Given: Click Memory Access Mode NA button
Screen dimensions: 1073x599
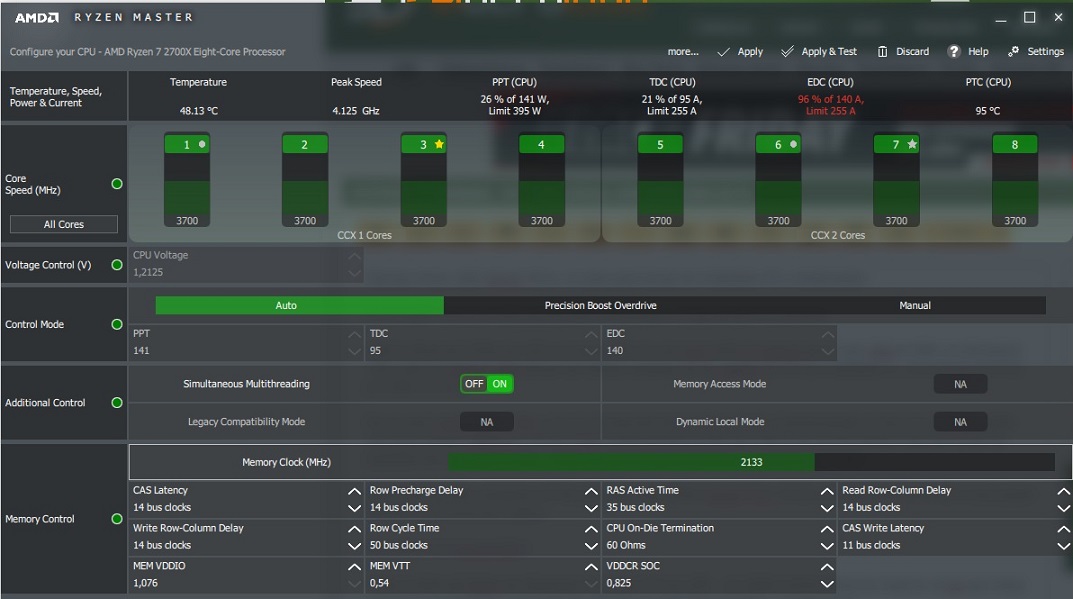Looking at the screenshot, I should [x=960, y=384].
